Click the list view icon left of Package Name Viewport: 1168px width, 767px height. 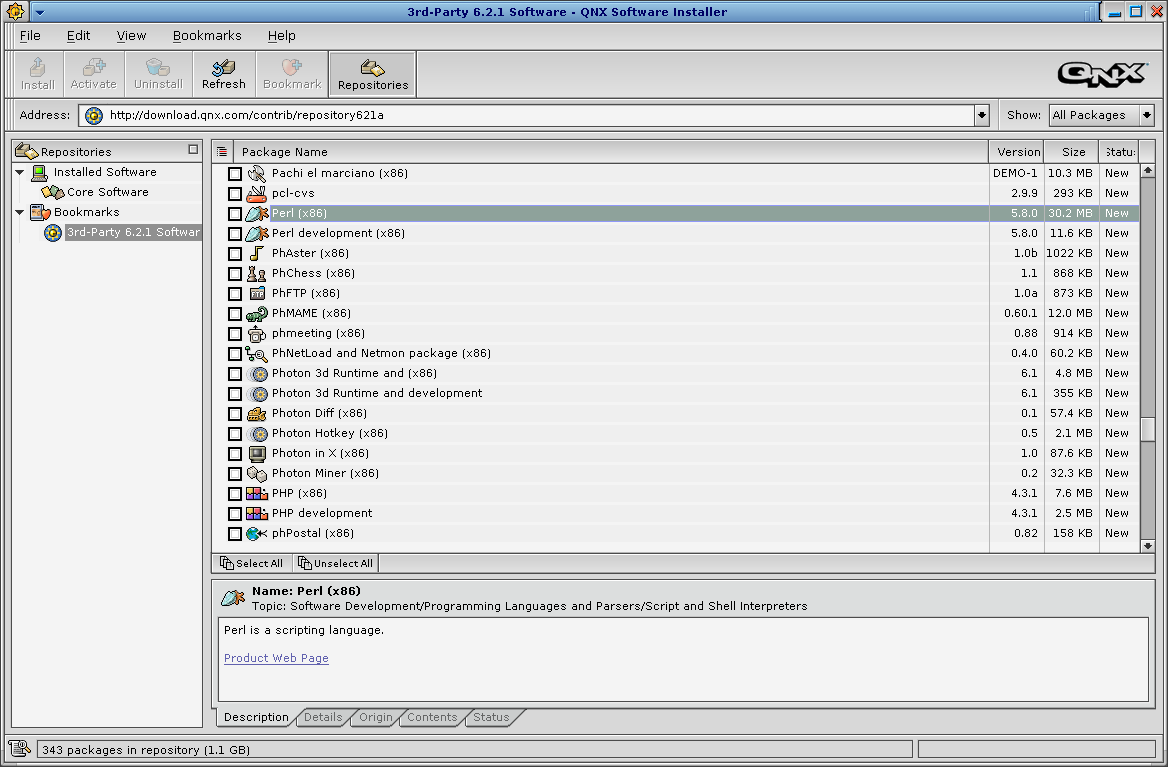pyautogui.click(x=222, y=152)
